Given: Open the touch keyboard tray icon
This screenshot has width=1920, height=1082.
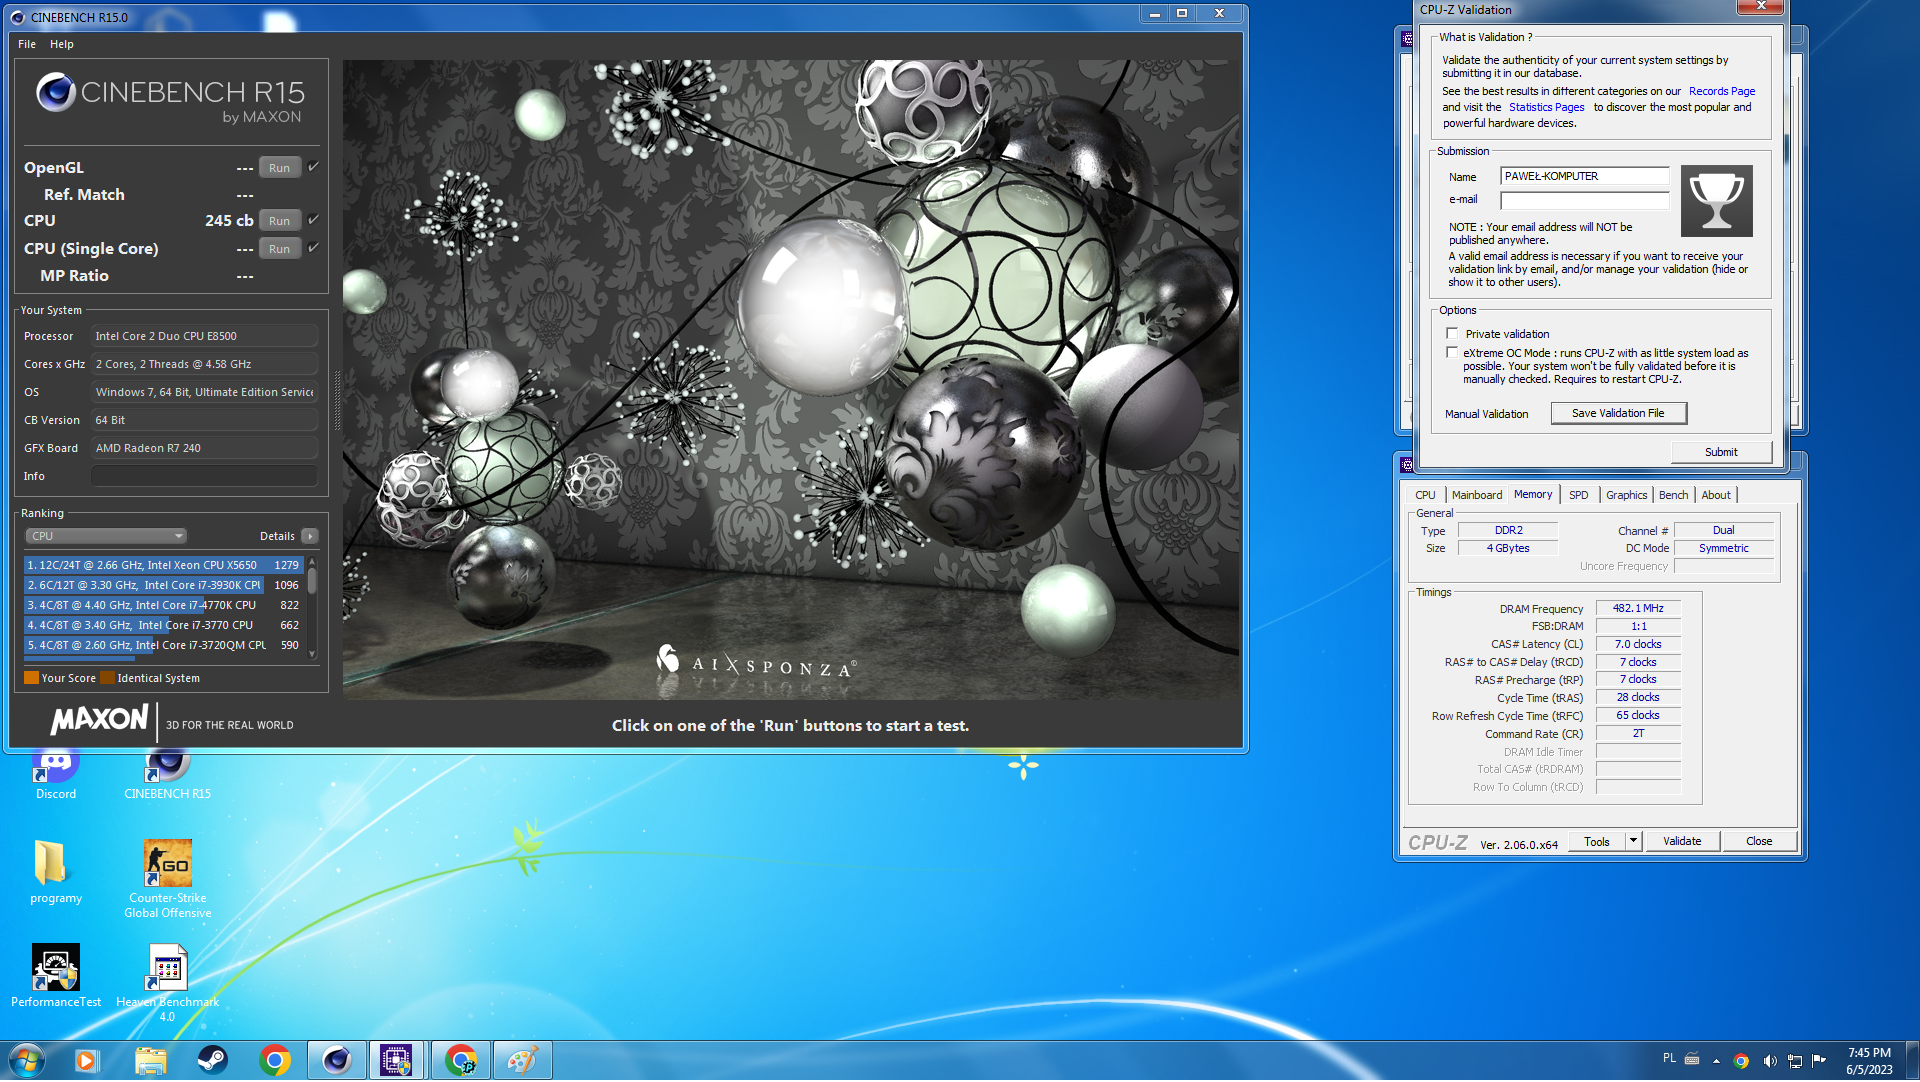Looking at the screenshot, I should pos(1692,1060).
